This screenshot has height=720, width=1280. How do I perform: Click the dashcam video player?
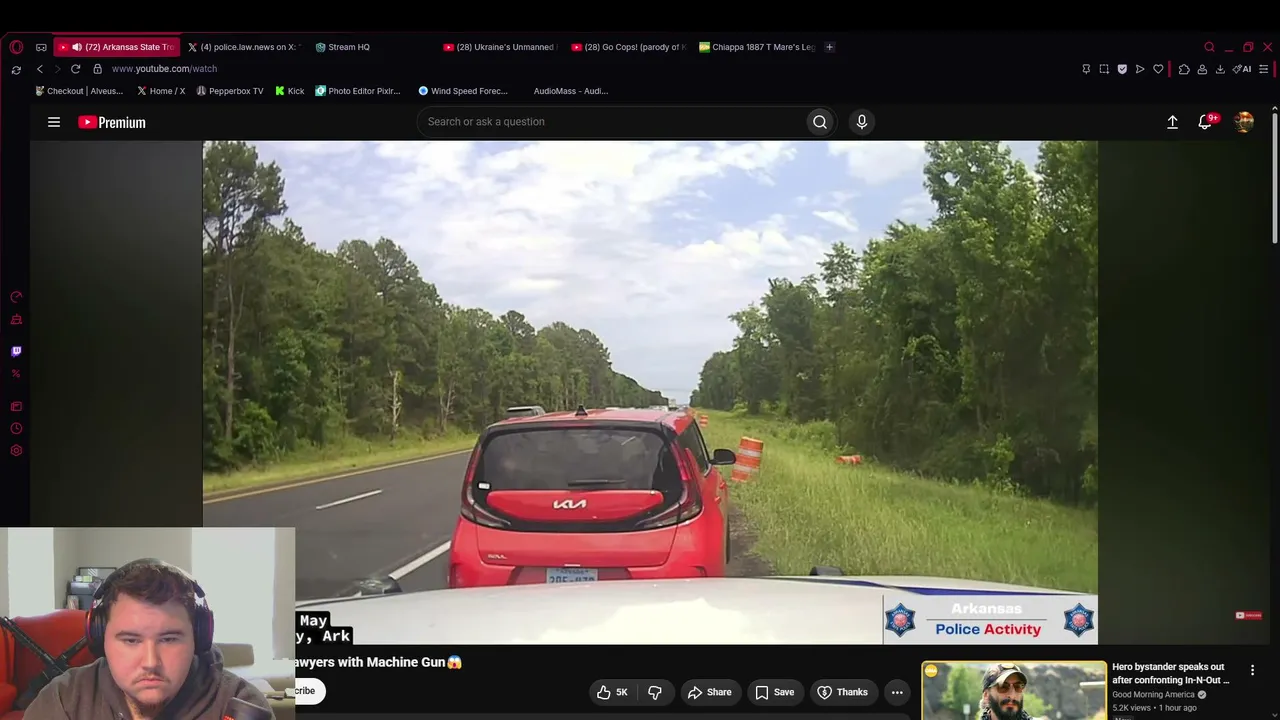(x=650, y=392)
